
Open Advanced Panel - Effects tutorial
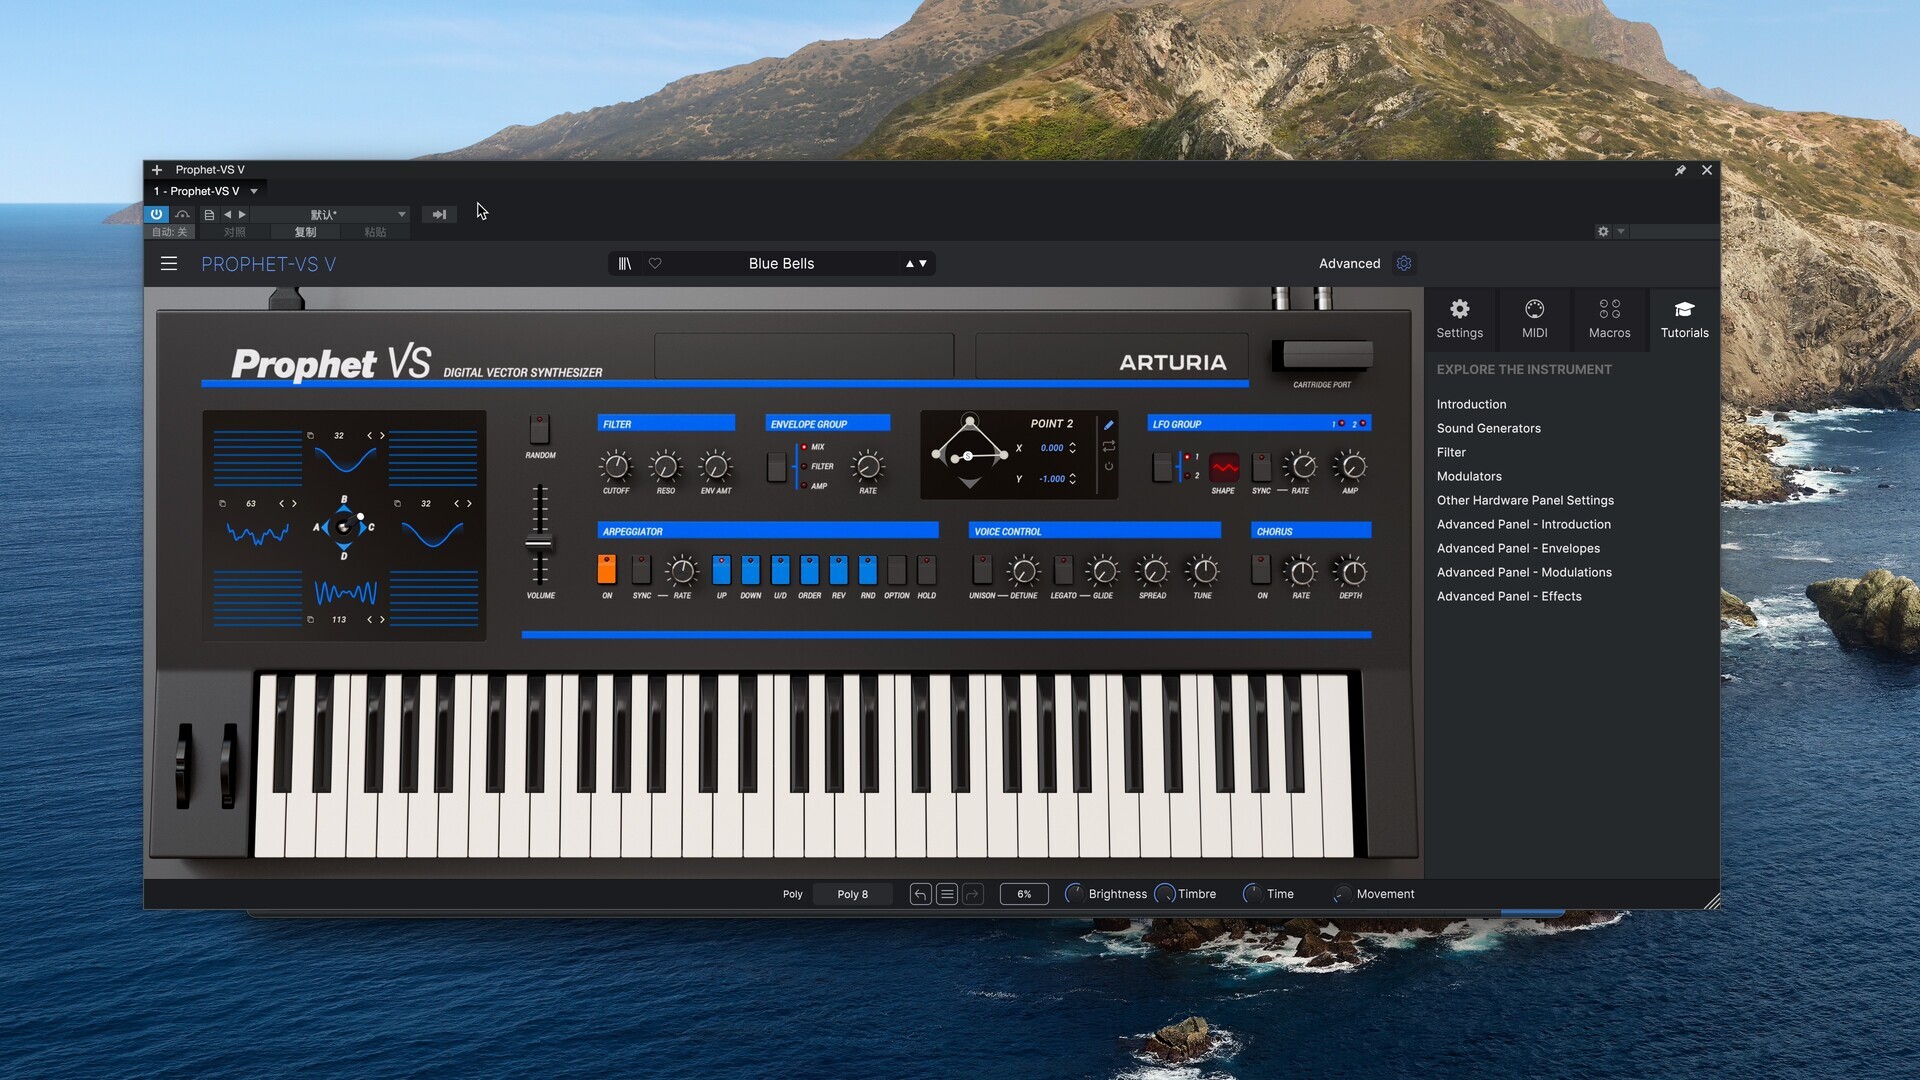click(x=1509, y=596)
